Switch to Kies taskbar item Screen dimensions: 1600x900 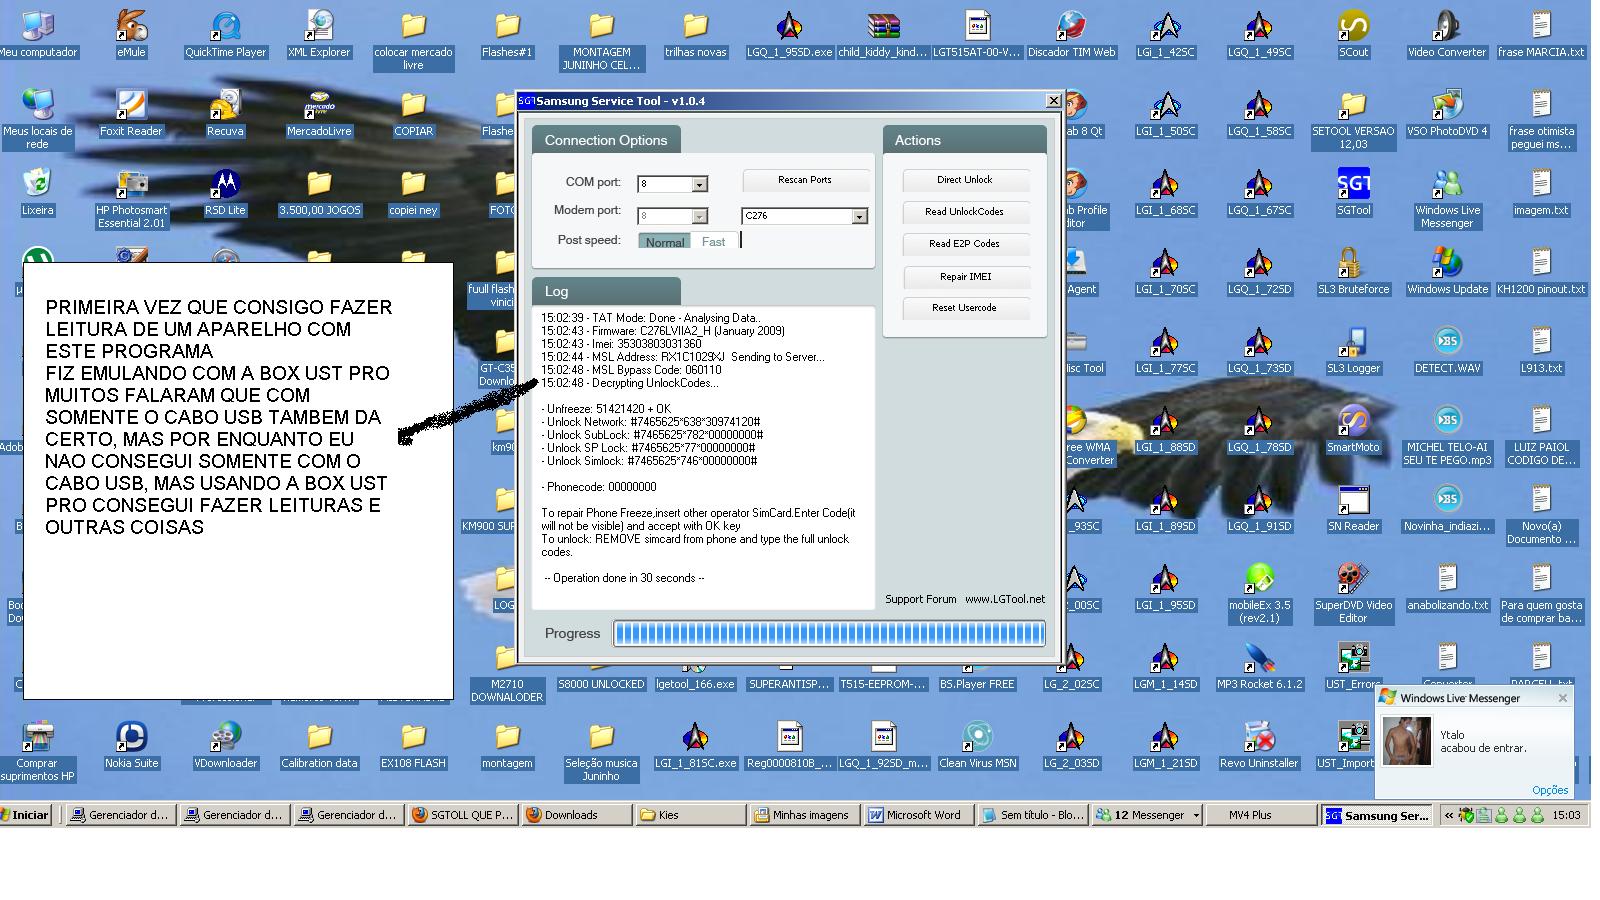tap(691, 815)
